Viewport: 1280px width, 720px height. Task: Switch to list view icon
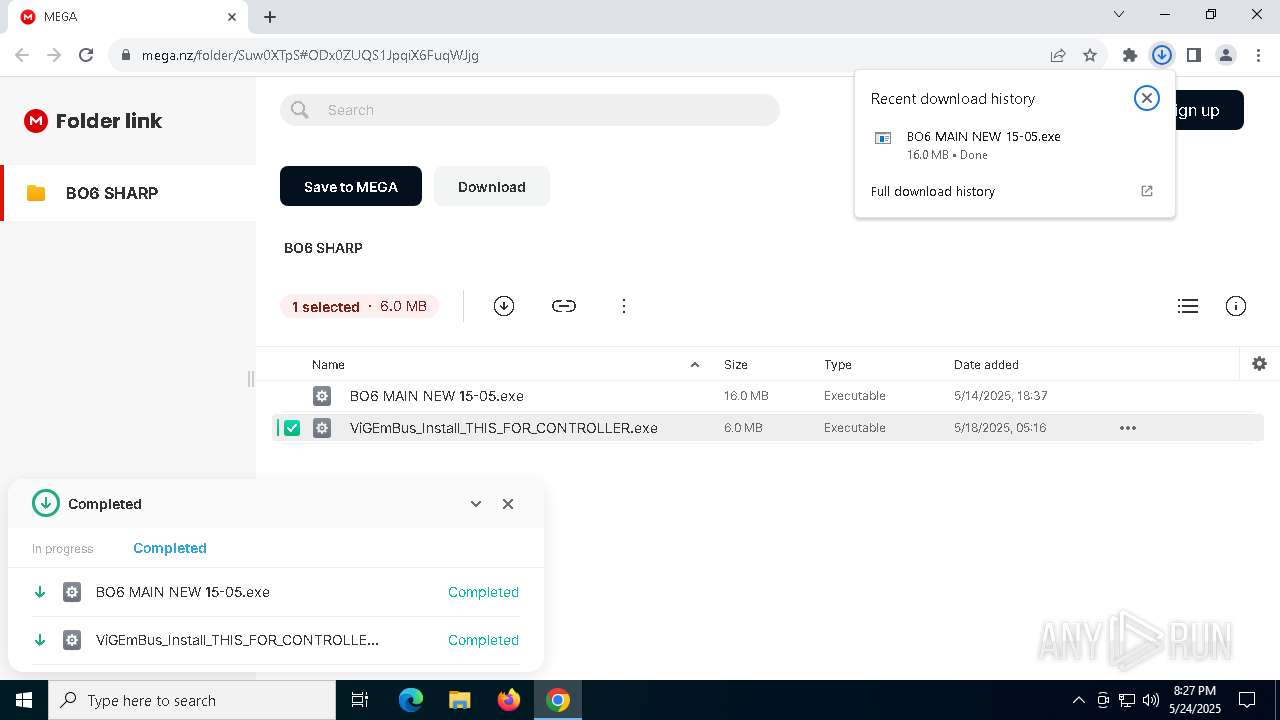1188,306
